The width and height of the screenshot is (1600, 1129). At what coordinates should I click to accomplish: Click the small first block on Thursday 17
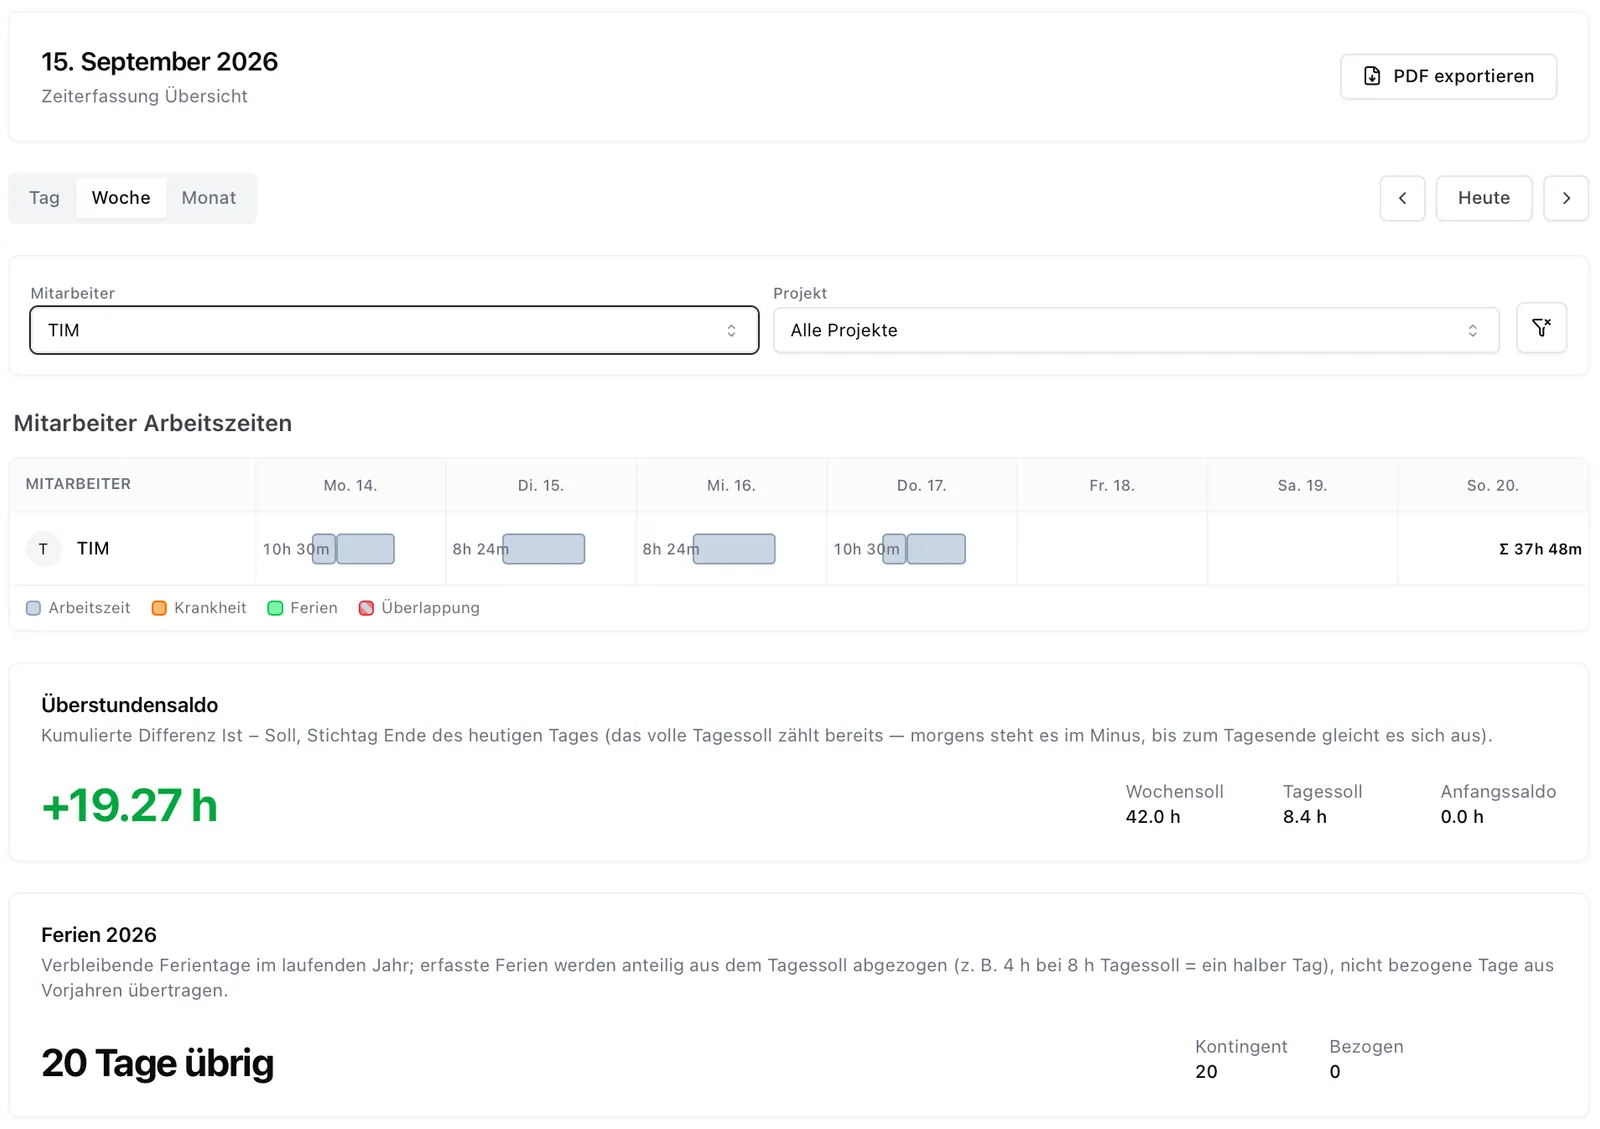894,549
